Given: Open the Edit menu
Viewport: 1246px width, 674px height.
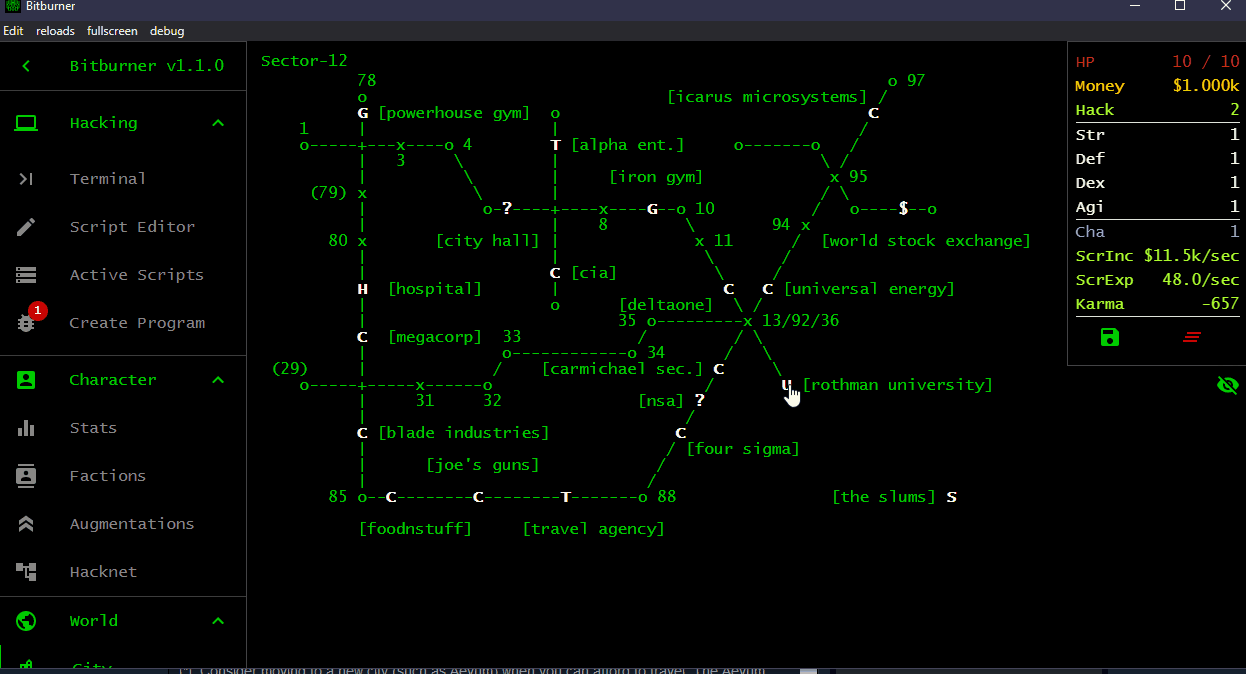Looking at the screenshot, I should [13, 31].
